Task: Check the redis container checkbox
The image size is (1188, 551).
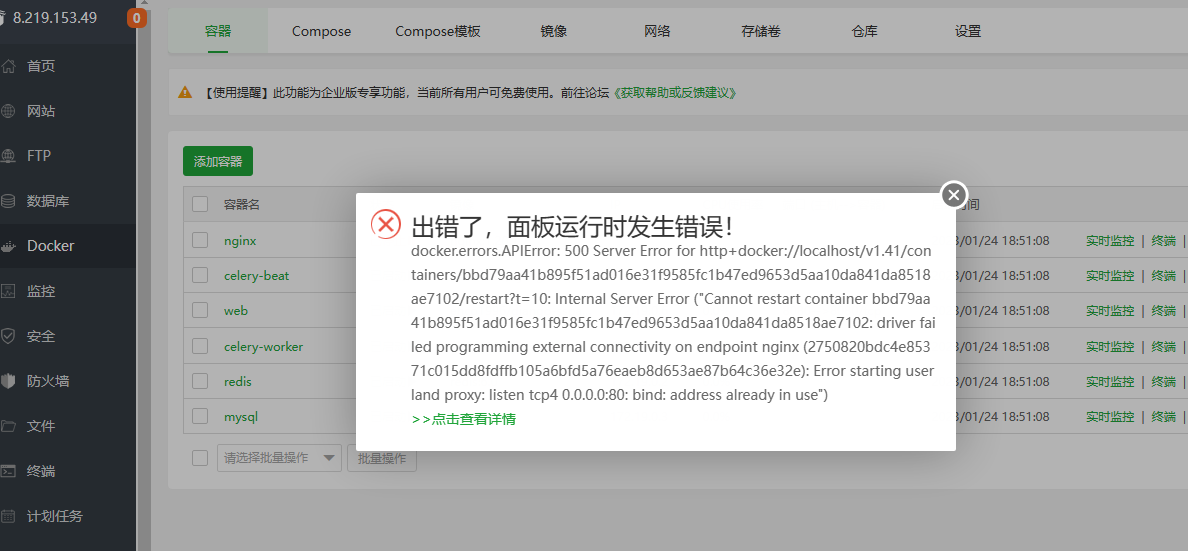Action: coord(200,380)
